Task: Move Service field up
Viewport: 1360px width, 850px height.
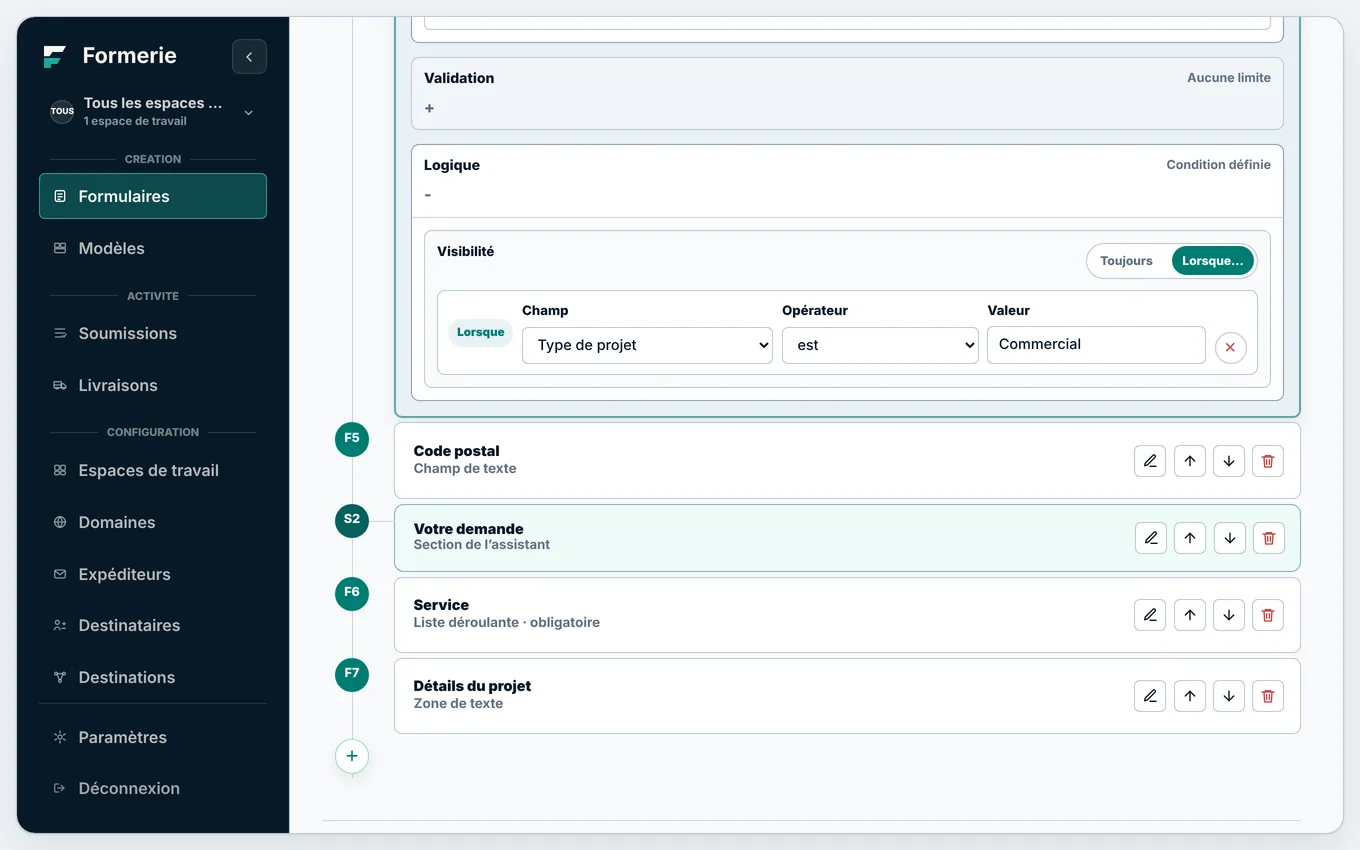Action: pyautogui.click(x=1189, y=615)
